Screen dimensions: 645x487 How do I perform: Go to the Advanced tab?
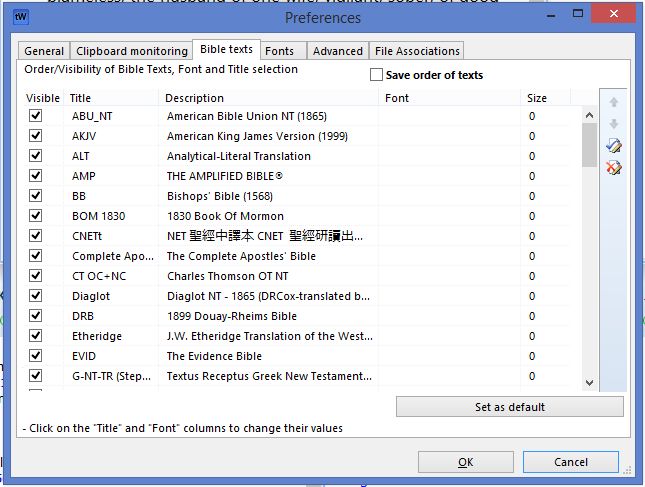(338, 51)
